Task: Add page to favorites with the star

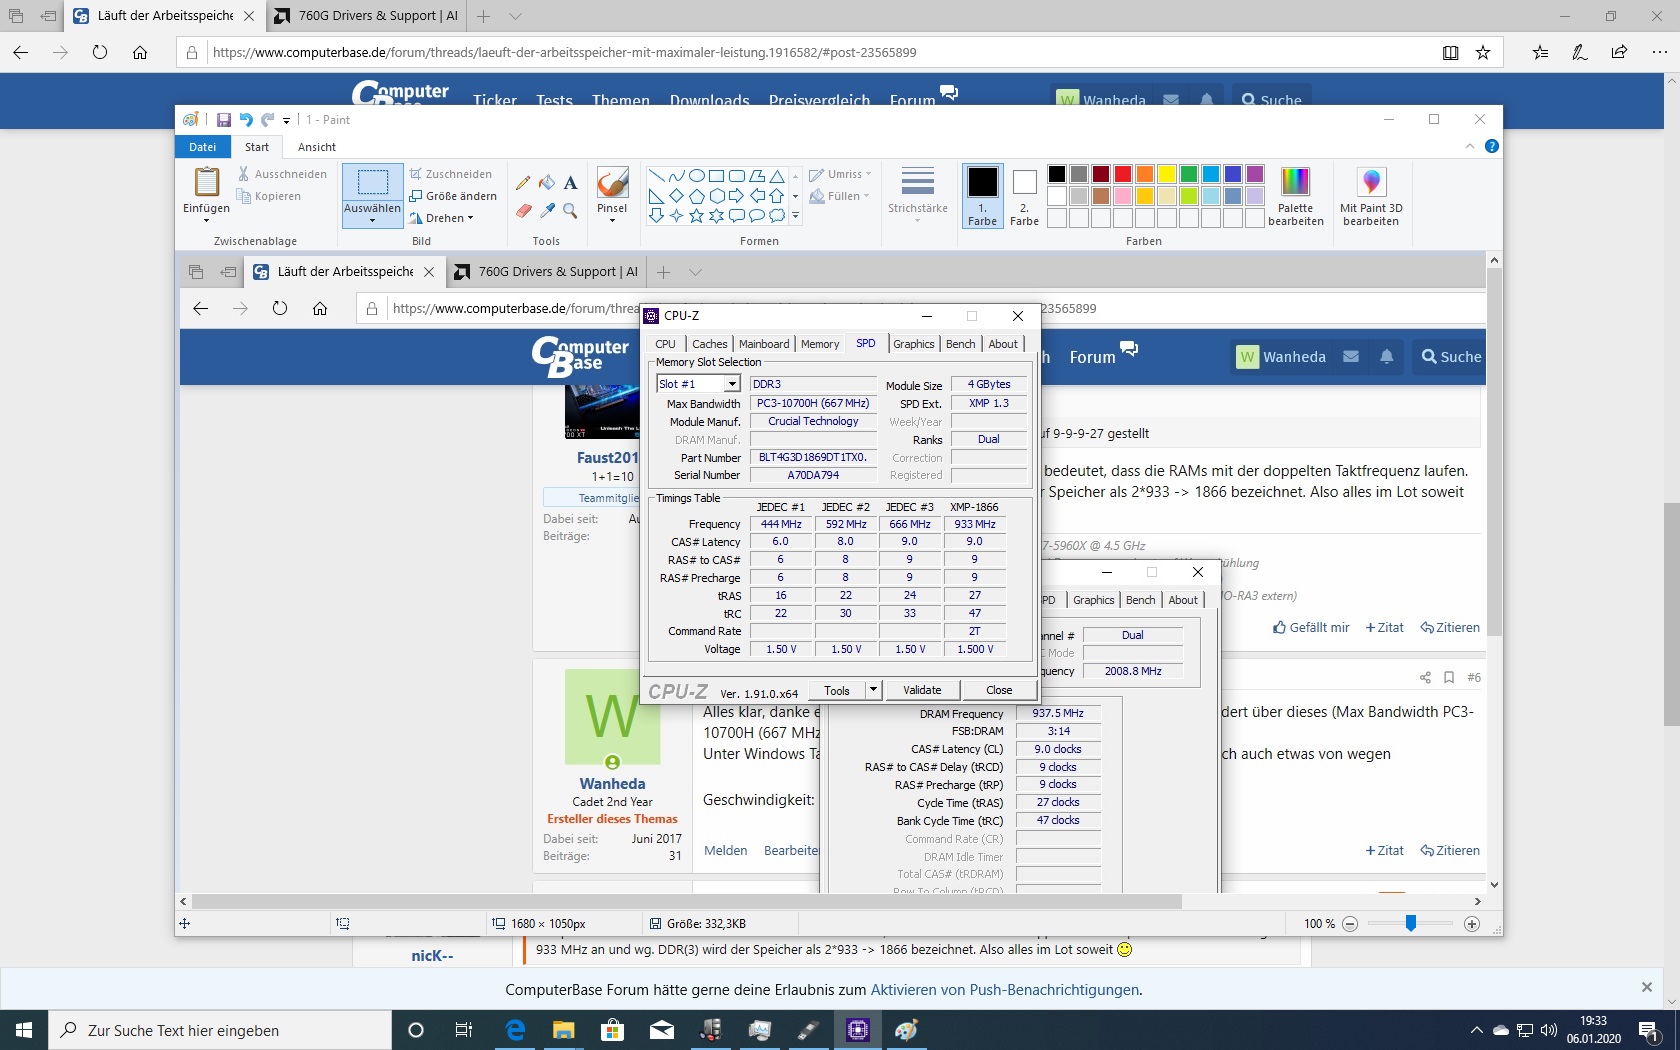Action: (1483, 53)
